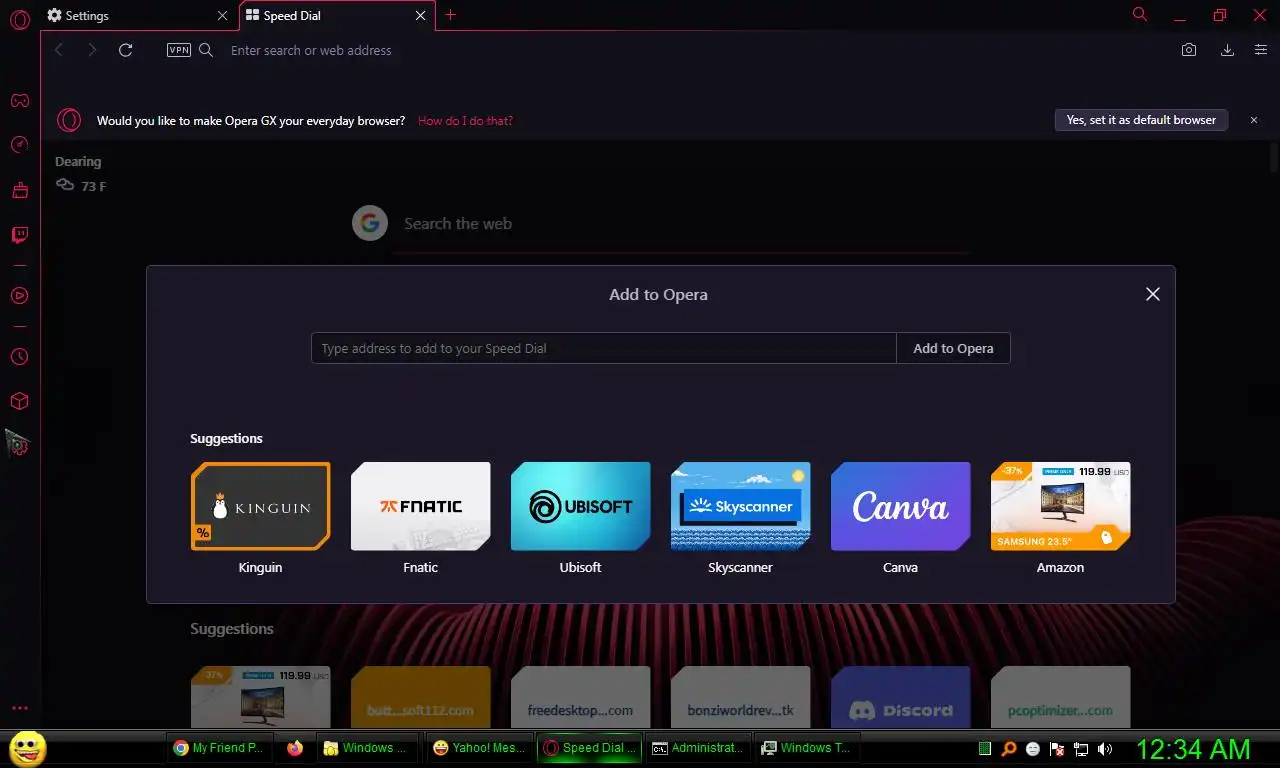Click the Discord tile behind the dialog
This screenshot has height=768, width=1280.
click(x=900, y=697)
